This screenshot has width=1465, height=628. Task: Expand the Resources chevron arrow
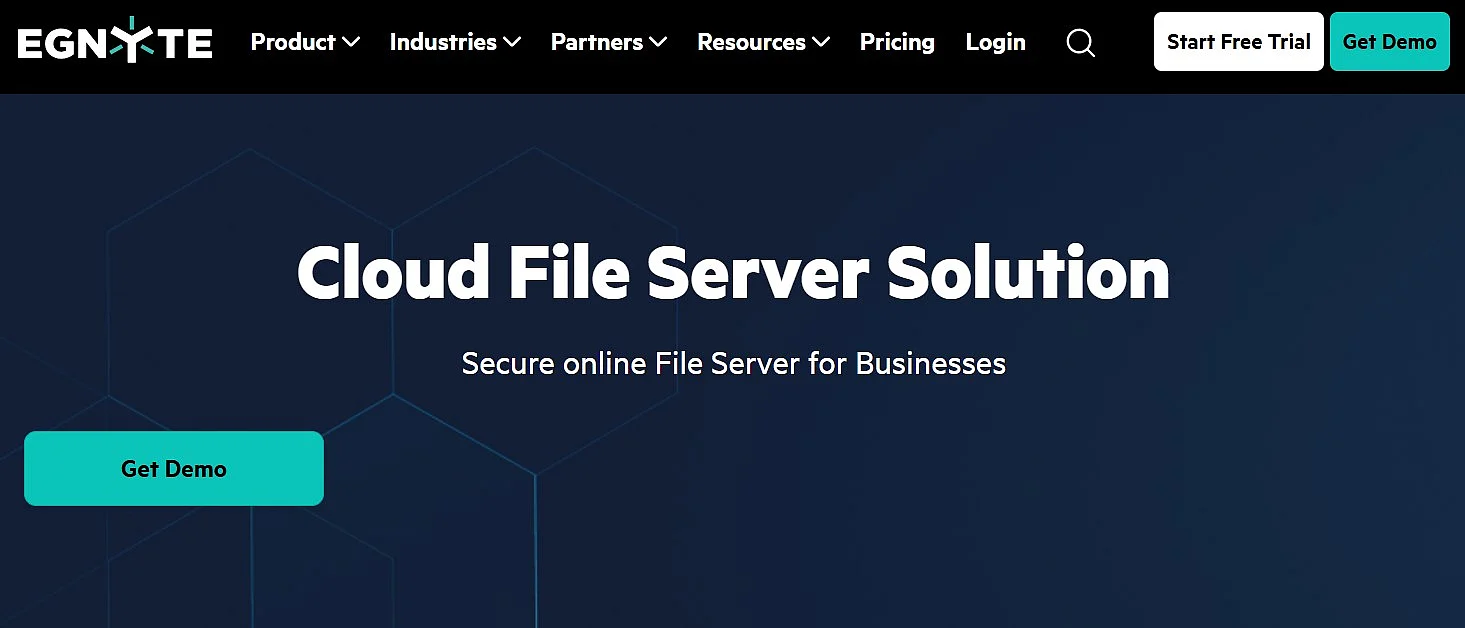820,43
